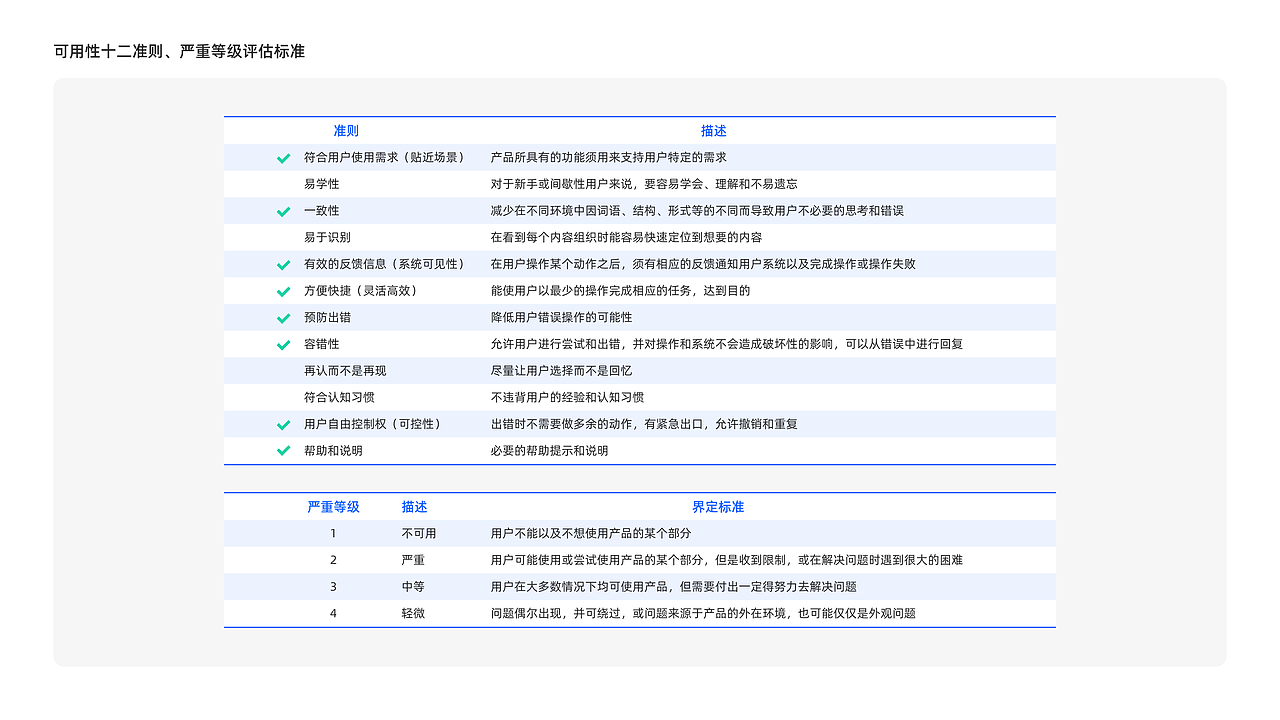Click the green checkmark beside 一致性
The height and width of the screenshot is (720, 1280).
coord(284,211)
